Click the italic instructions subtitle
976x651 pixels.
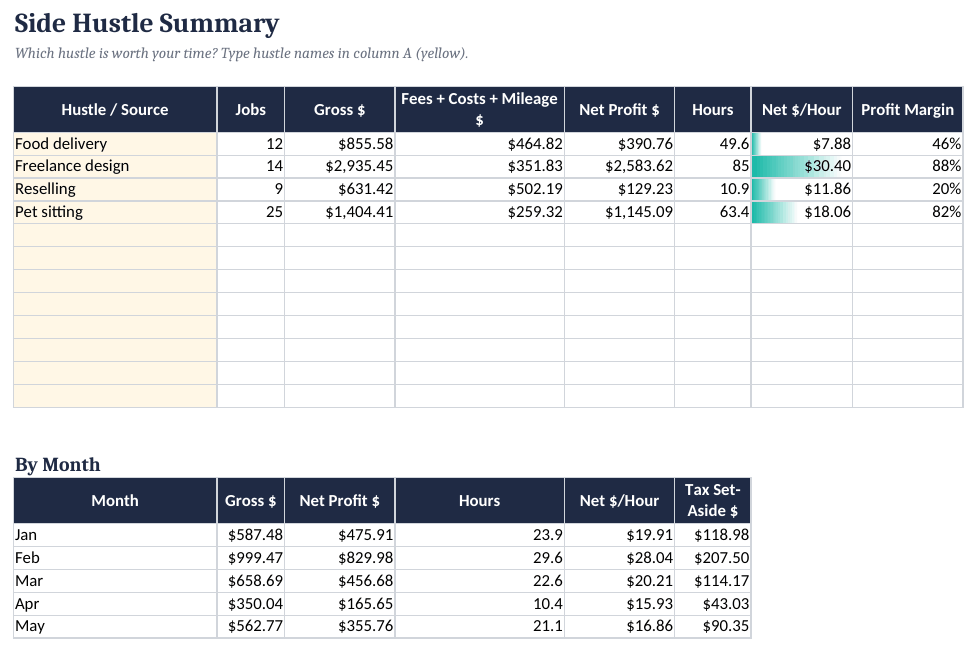[242, 54]
